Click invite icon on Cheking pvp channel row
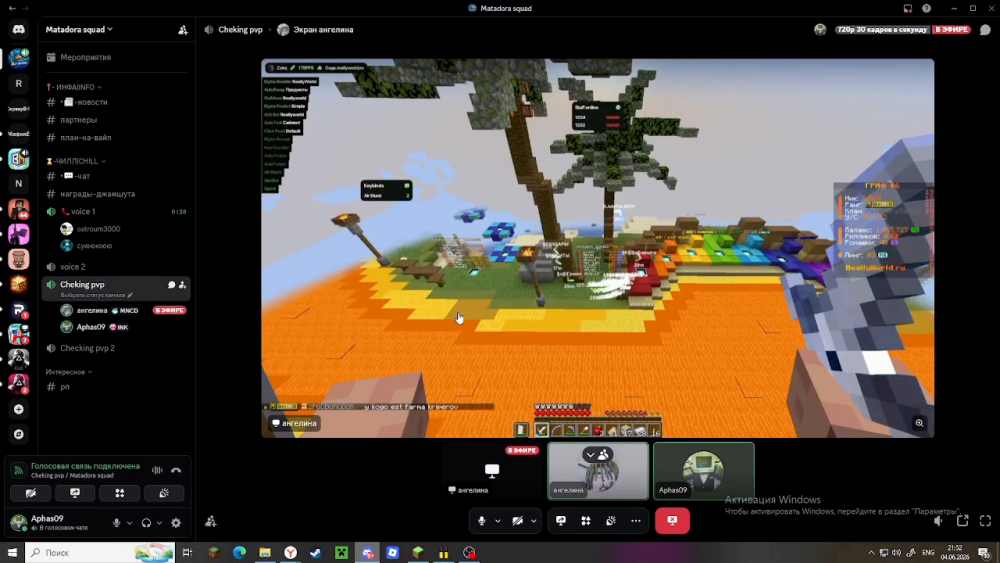The image size is (1000, 563). [182, 285]
